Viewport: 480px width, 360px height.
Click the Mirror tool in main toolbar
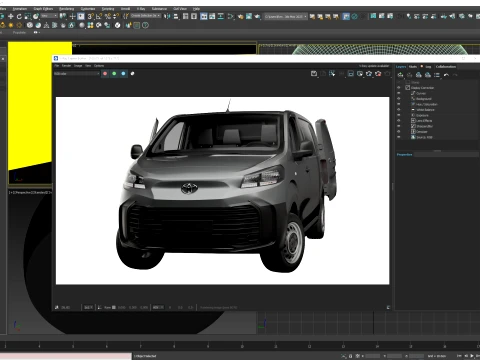167,16
